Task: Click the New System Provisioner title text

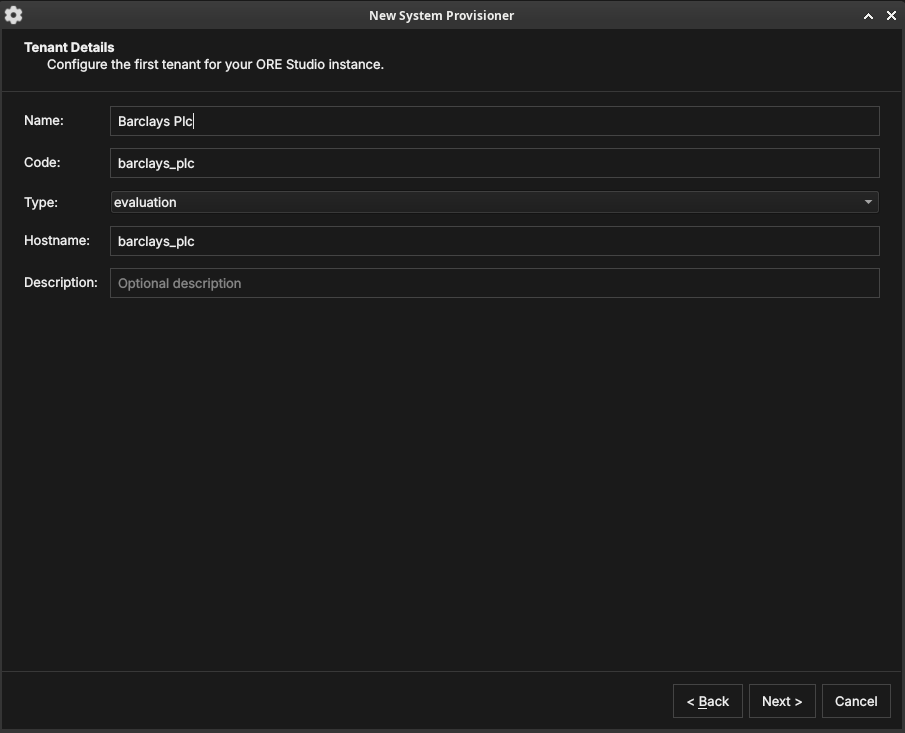Action: (x=442, y=16)
